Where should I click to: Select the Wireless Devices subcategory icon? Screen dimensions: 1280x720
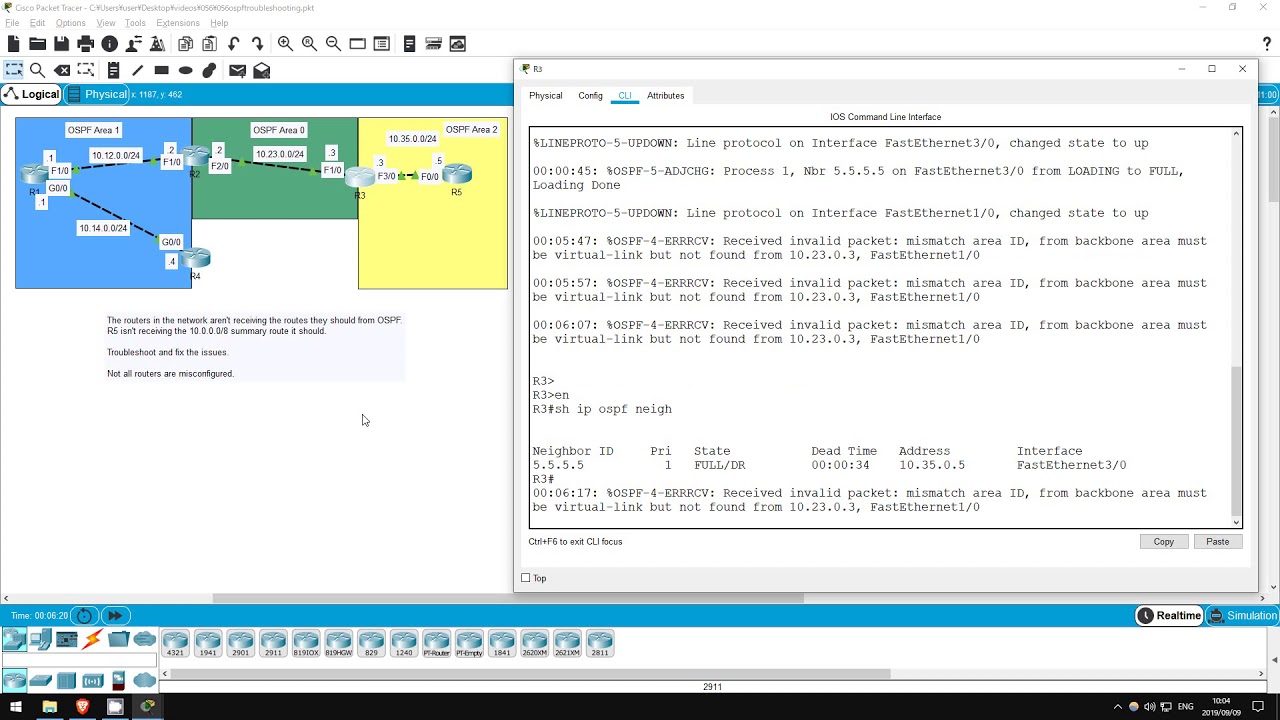tap(93, 681)
